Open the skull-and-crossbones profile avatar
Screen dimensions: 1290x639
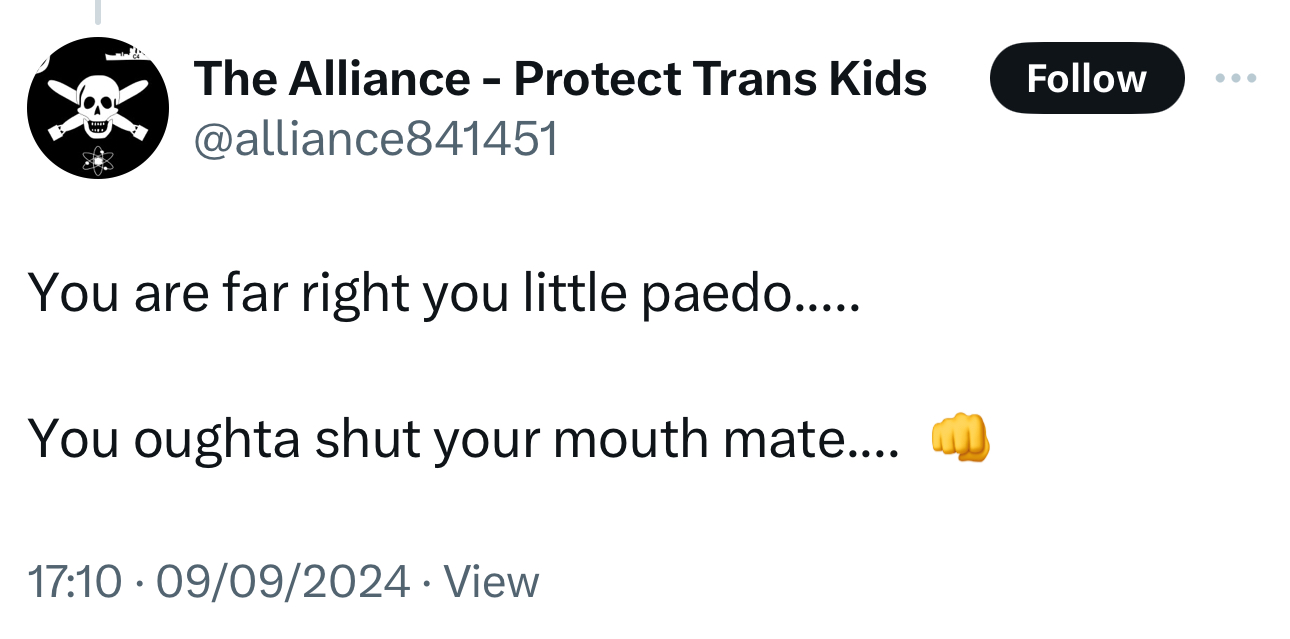click(x=97, y=108)
